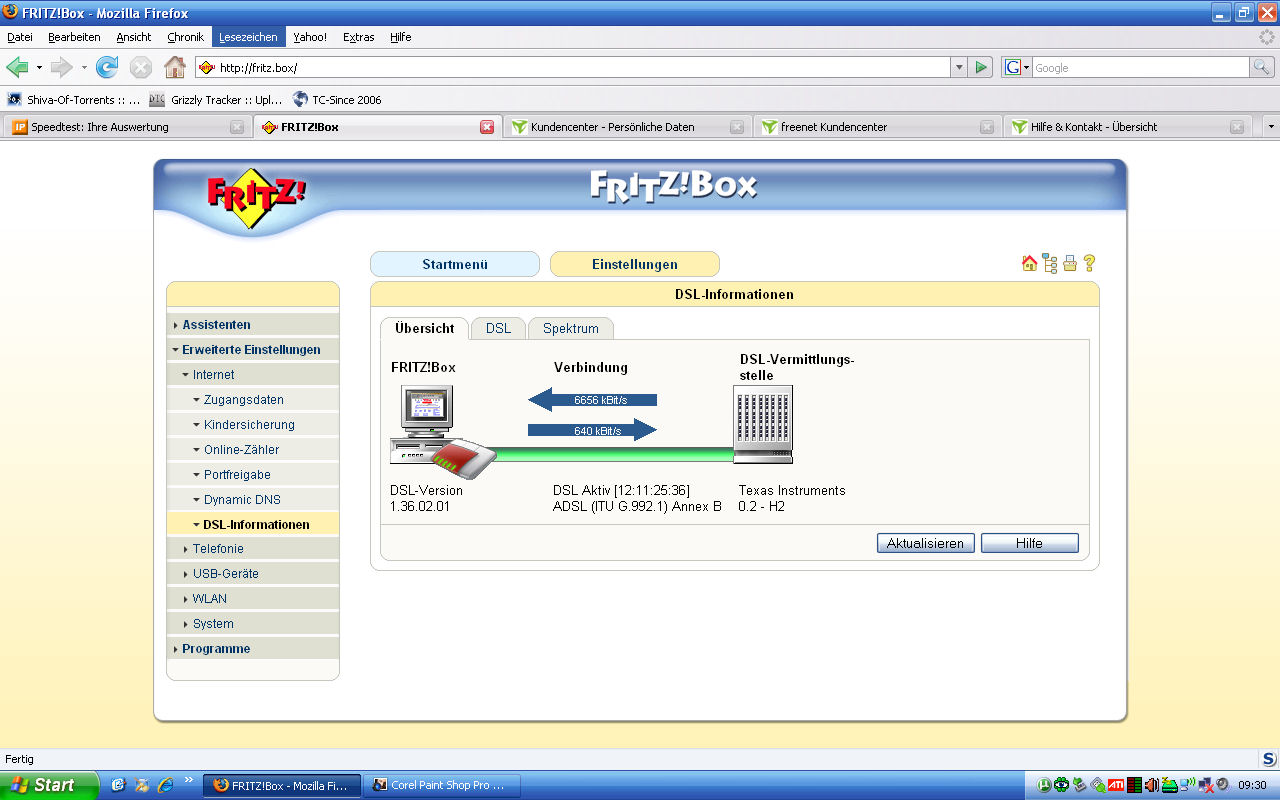Collapse the Internet submenu

click(x=213, y=375)
